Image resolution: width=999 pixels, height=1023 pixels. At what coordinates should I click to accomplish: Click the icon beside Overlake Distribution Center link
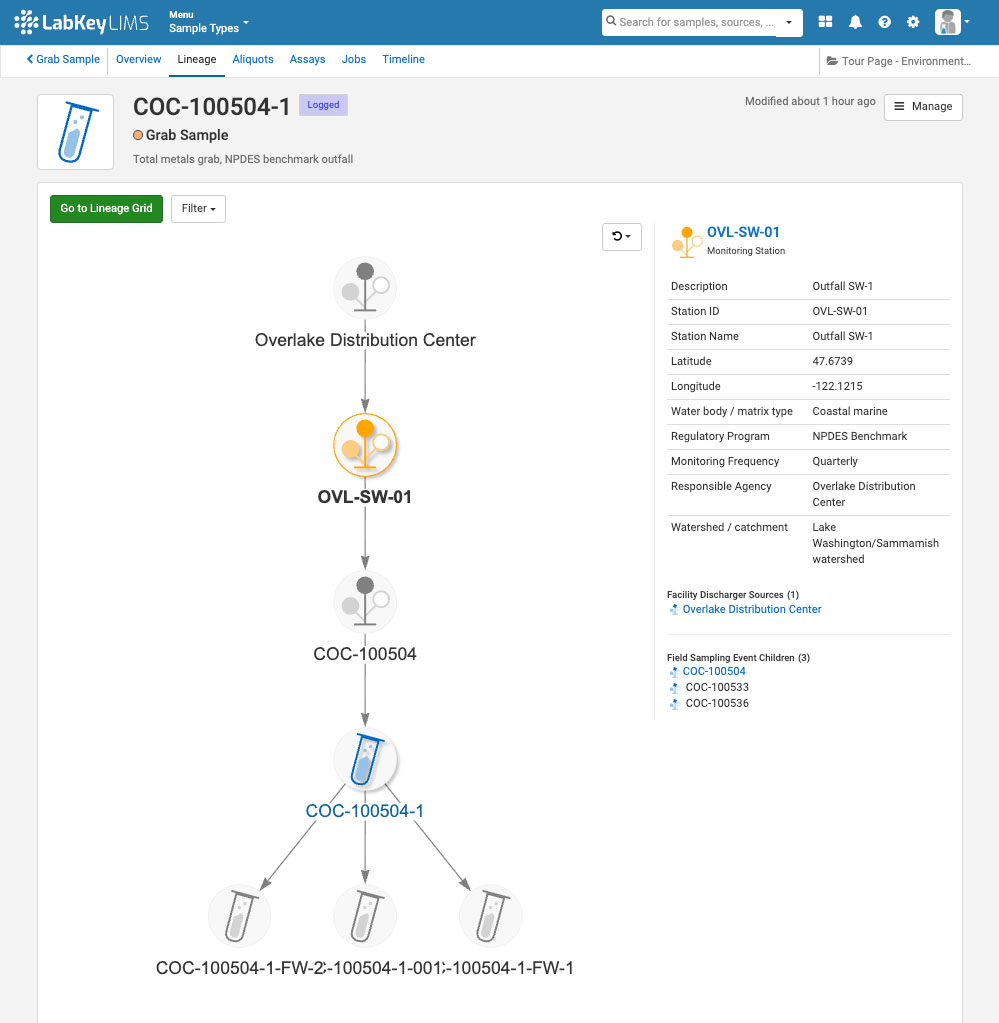[x=675, y=610]
